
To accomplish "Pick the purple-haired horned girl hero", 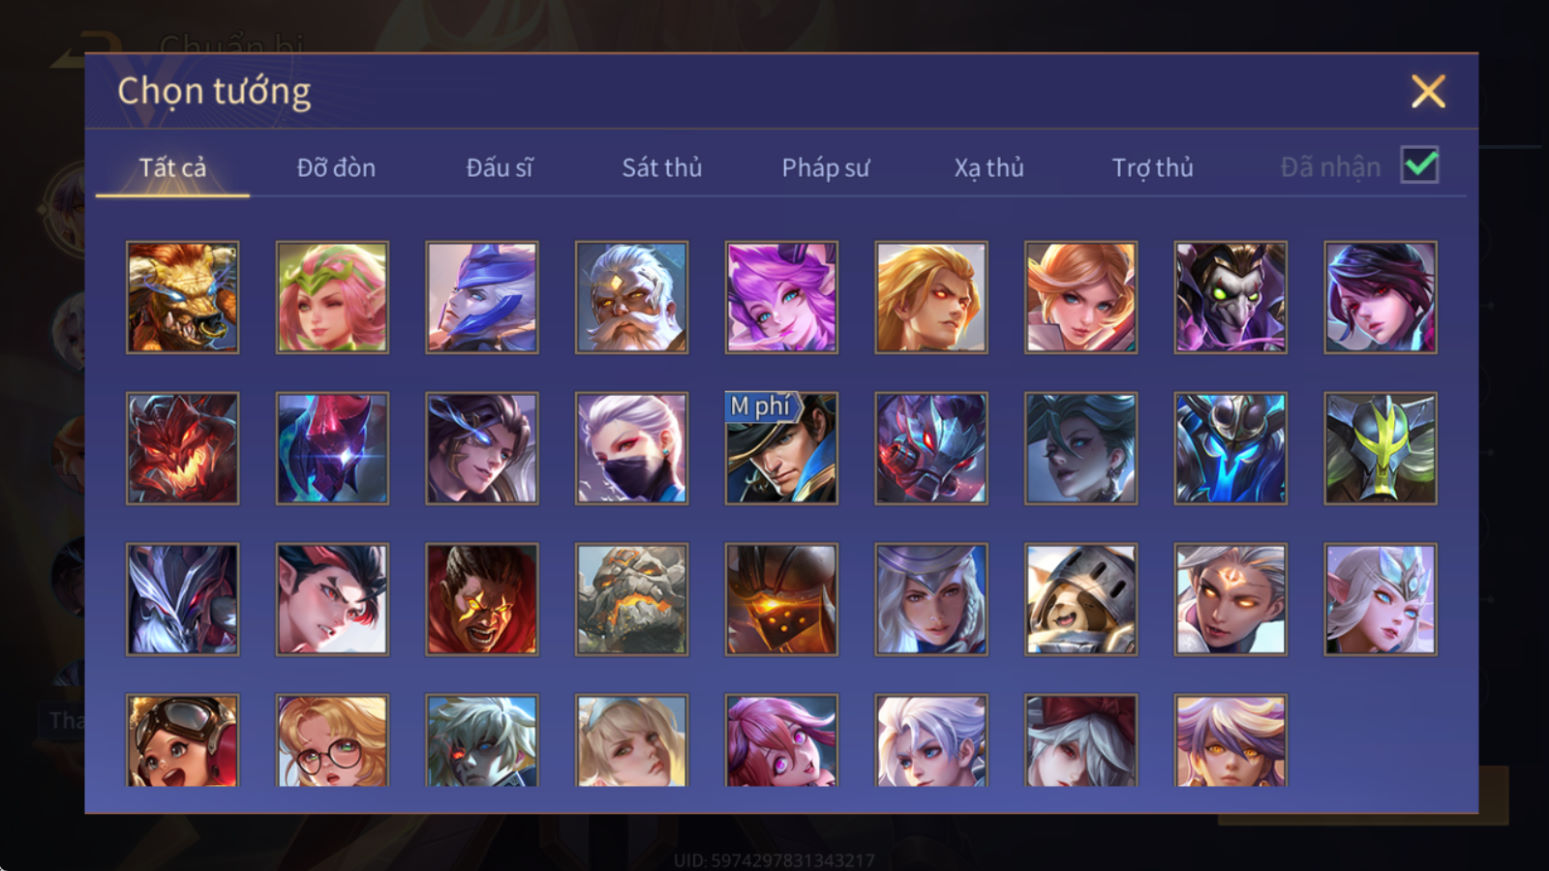I will (x=781, y=297).
